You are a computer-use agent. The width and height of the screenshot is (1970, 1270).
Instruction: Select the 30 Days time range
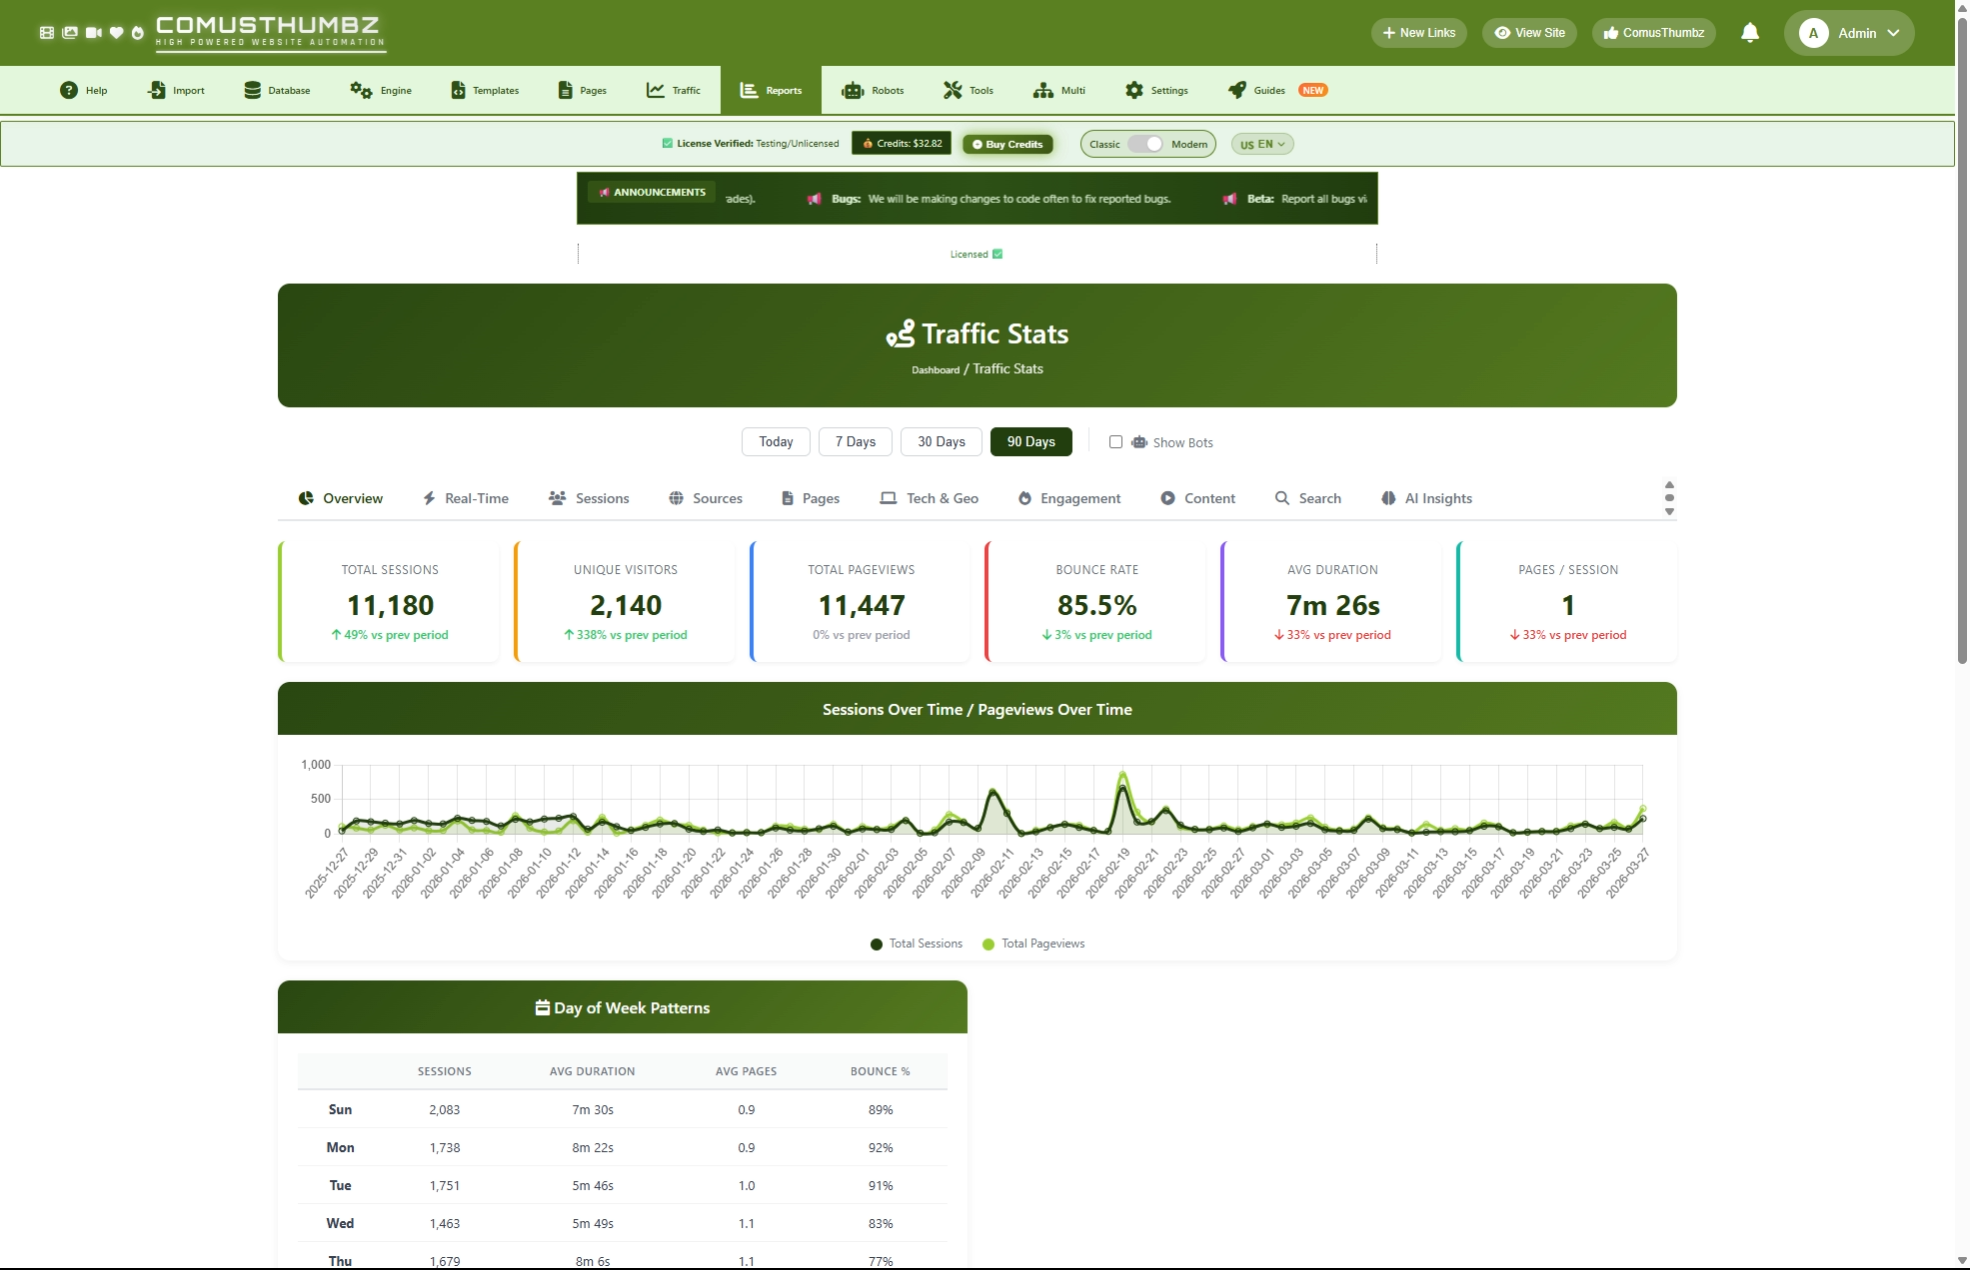pyautogui.click(x=939, y=441)
